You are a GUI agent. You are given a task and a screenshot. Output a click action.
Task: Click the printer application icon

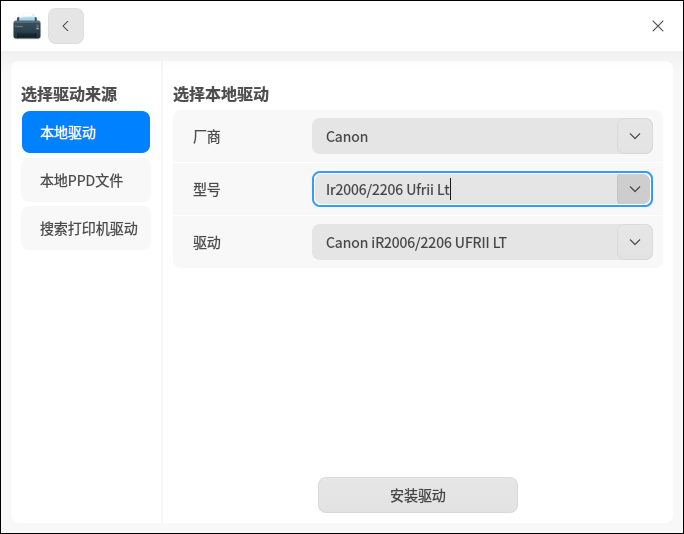27,27
